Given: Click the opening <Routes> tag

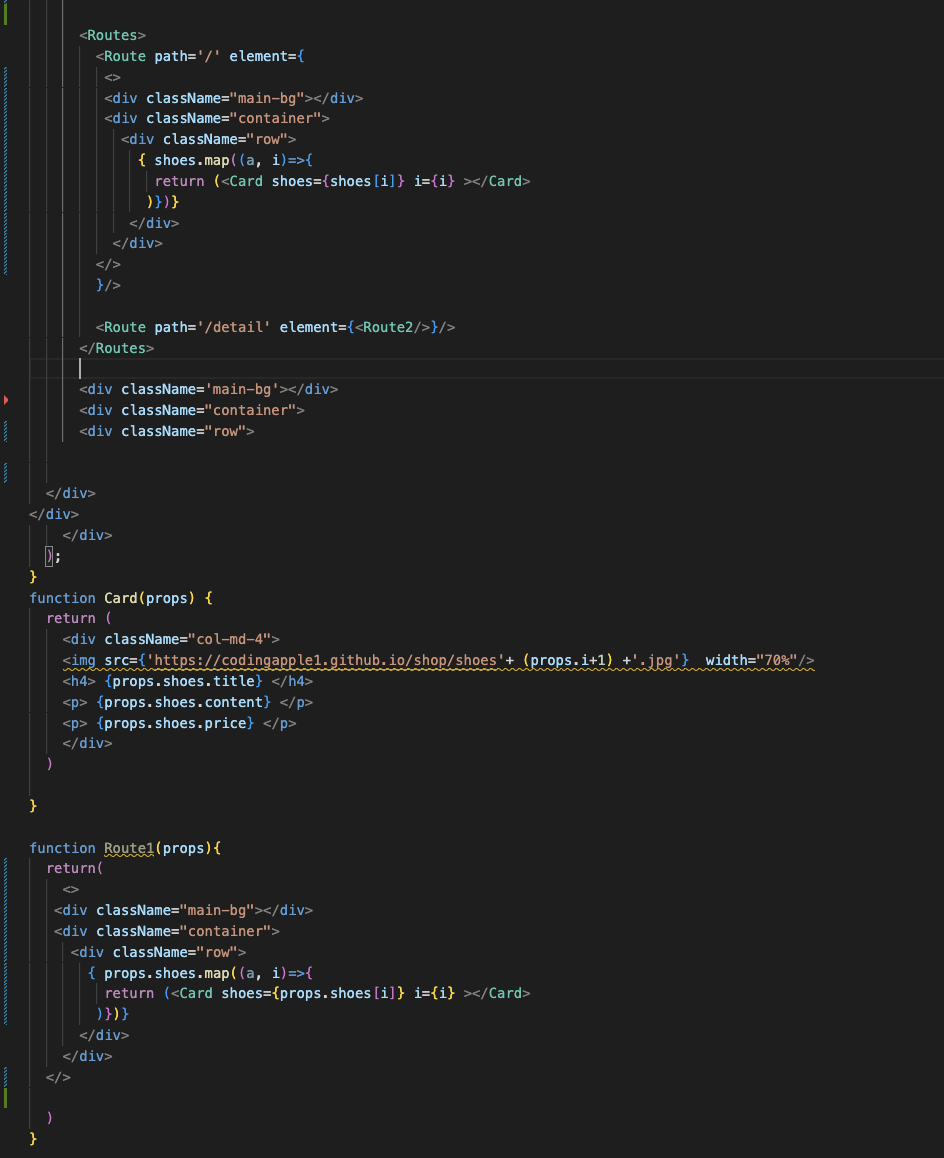Looking at the screenshot, I should (112, 35).
